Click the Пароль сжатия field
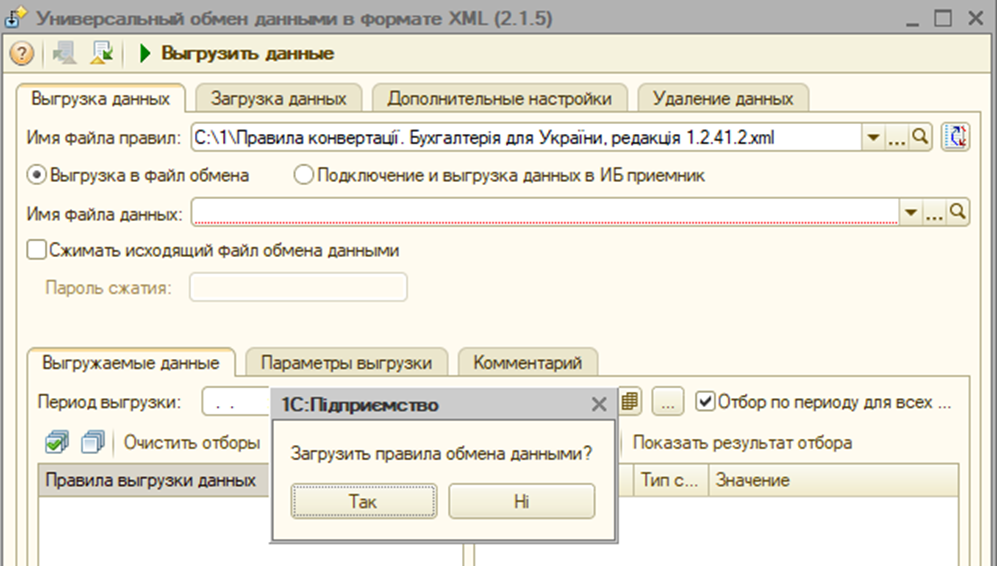The width and height of the screenshot is (997, 566). coord(298,287)
